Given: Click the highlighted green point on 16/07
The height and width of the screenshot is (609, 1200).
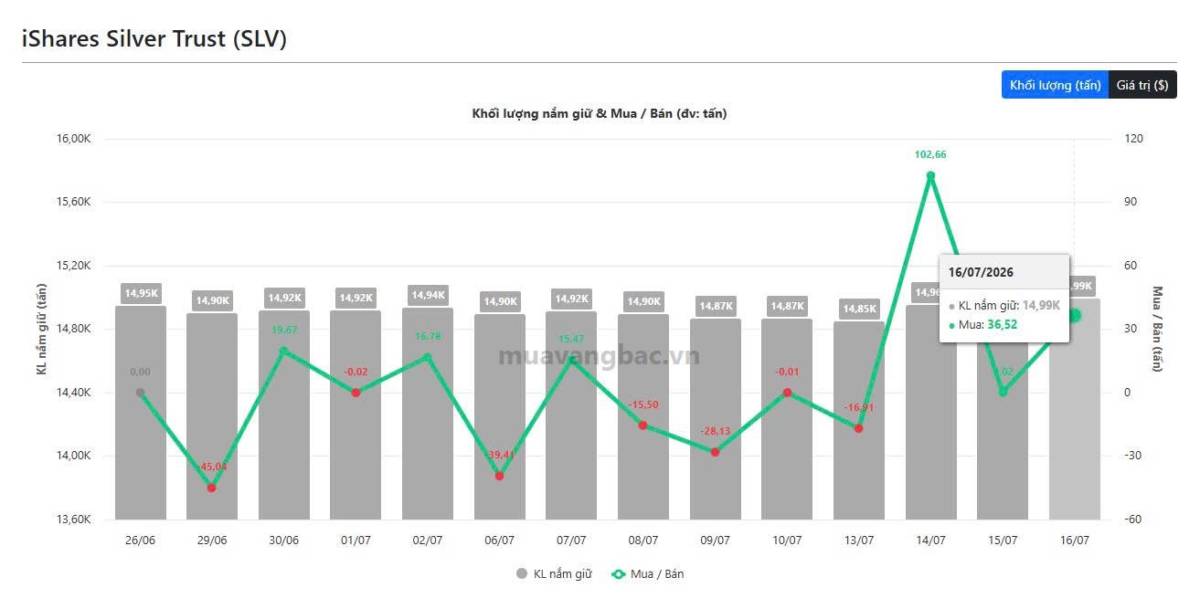Looking at the screenshot, I should point(1074,316).
